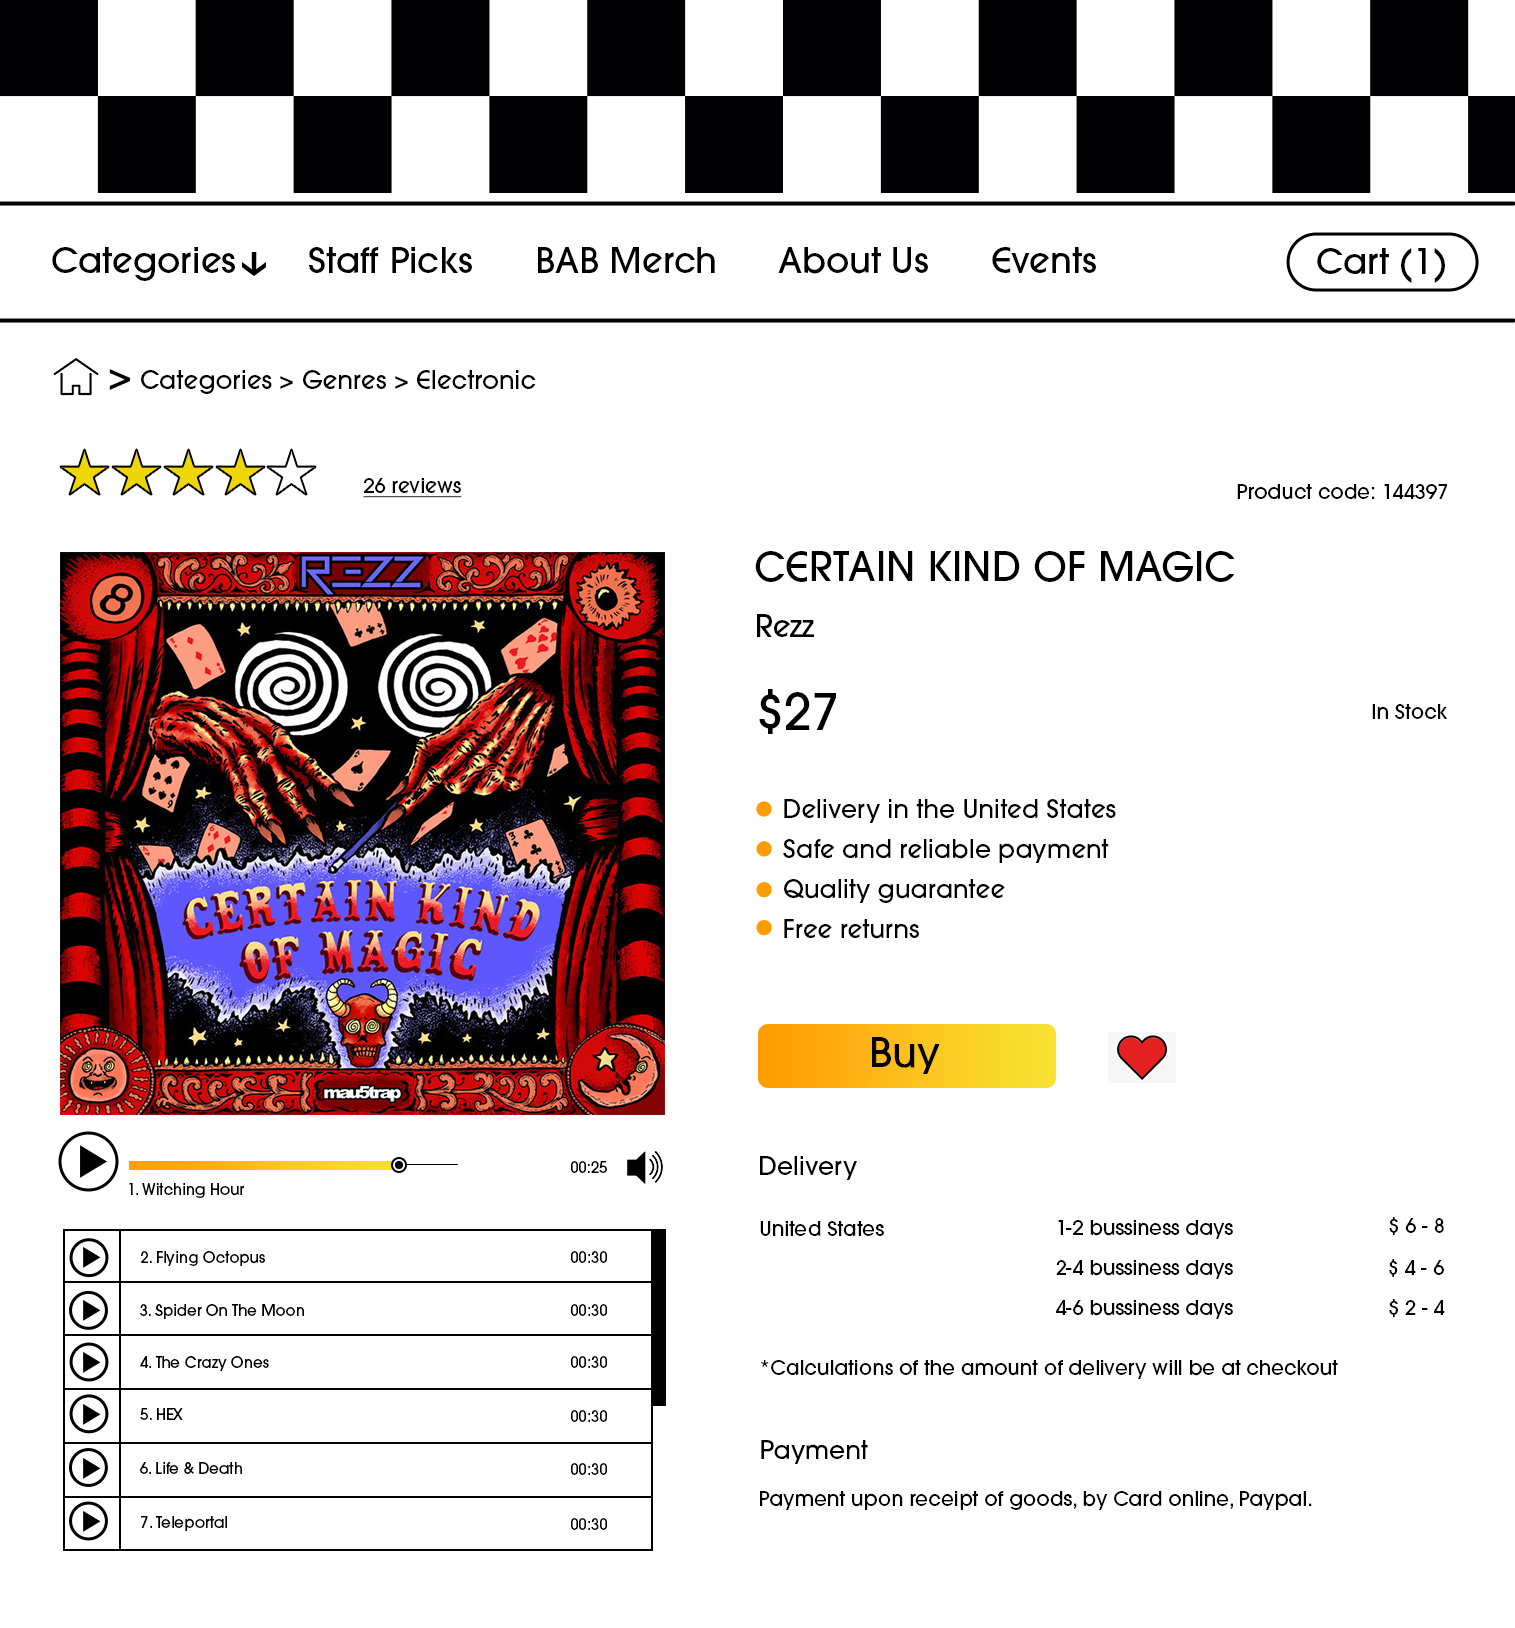Mute audio with the speaker icon
Image resolution: width=1515 pixels, height=1628 pixels.
coord(644,1167)
